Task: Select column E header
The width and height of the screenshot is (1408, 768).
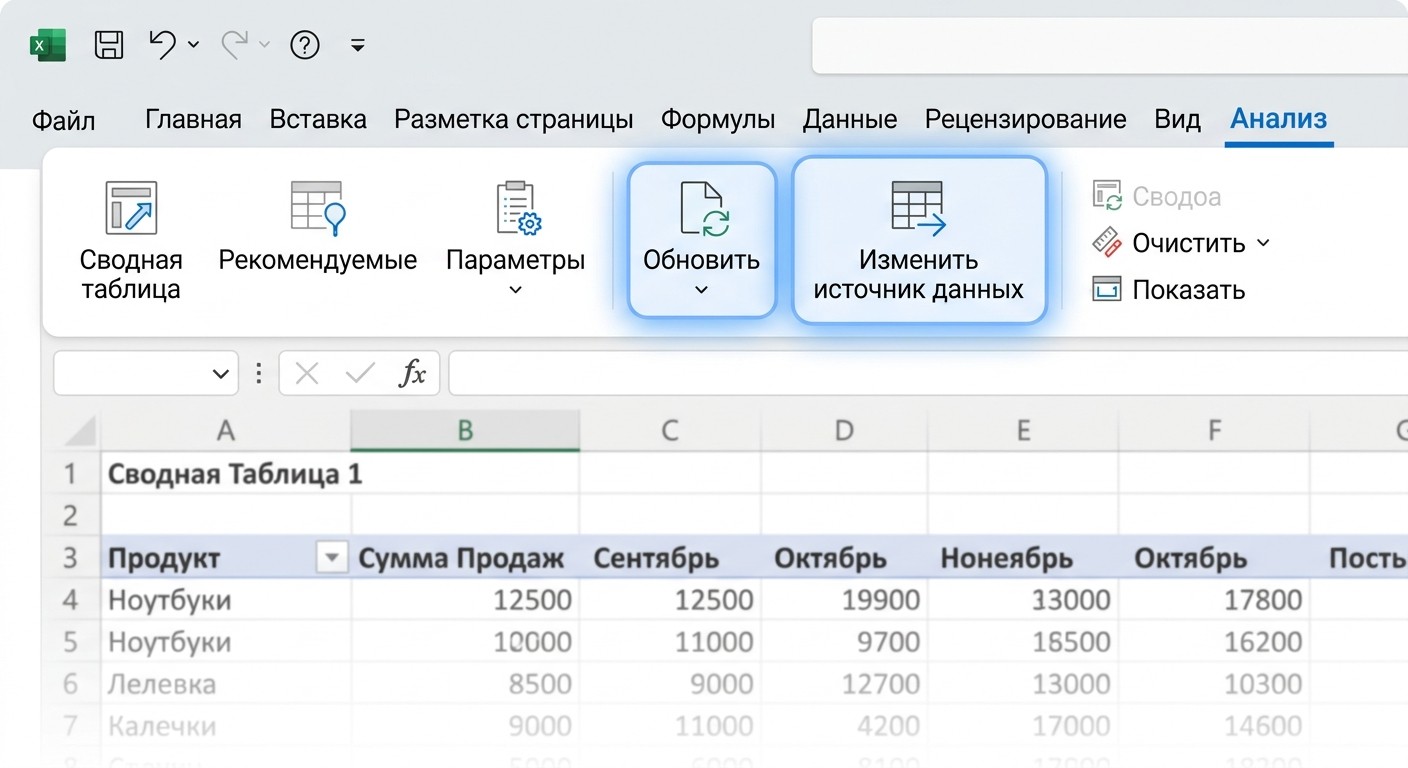Action: click(x=1023, y=431)
